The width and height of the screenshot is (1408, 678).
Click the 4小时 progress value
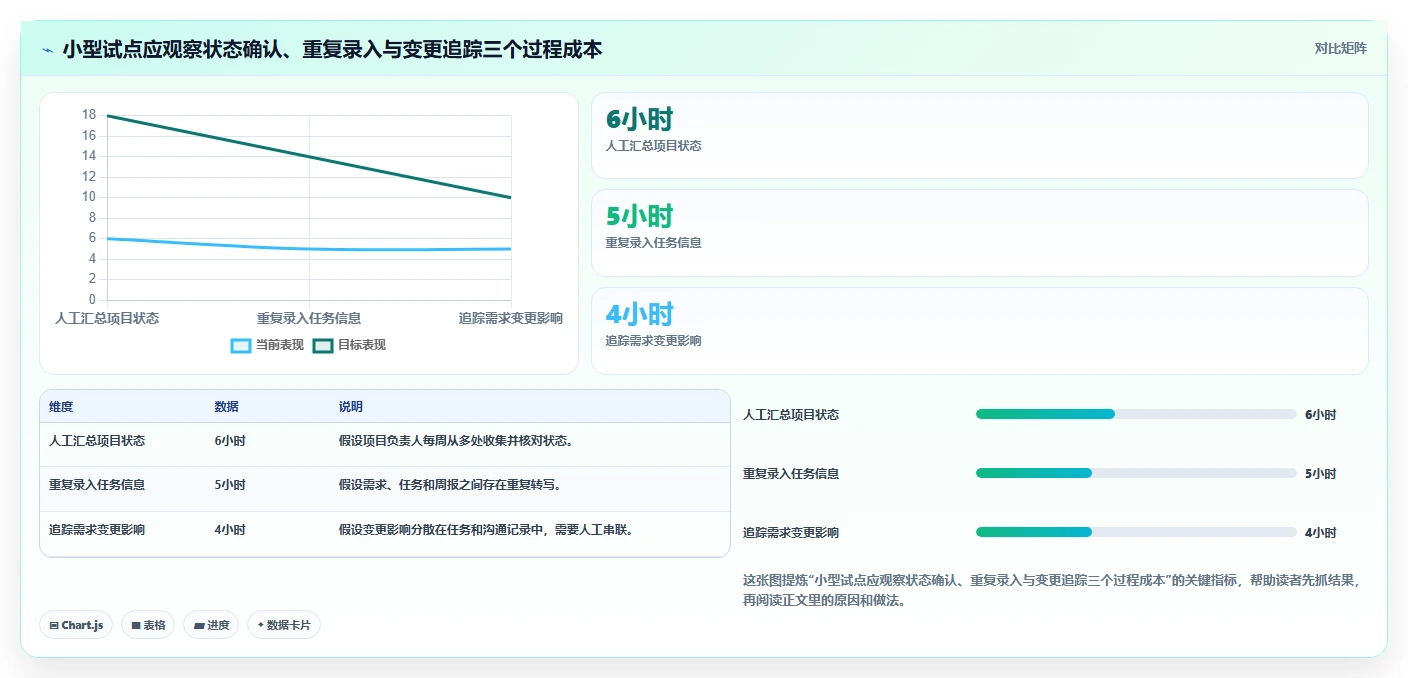[1320, 533]
